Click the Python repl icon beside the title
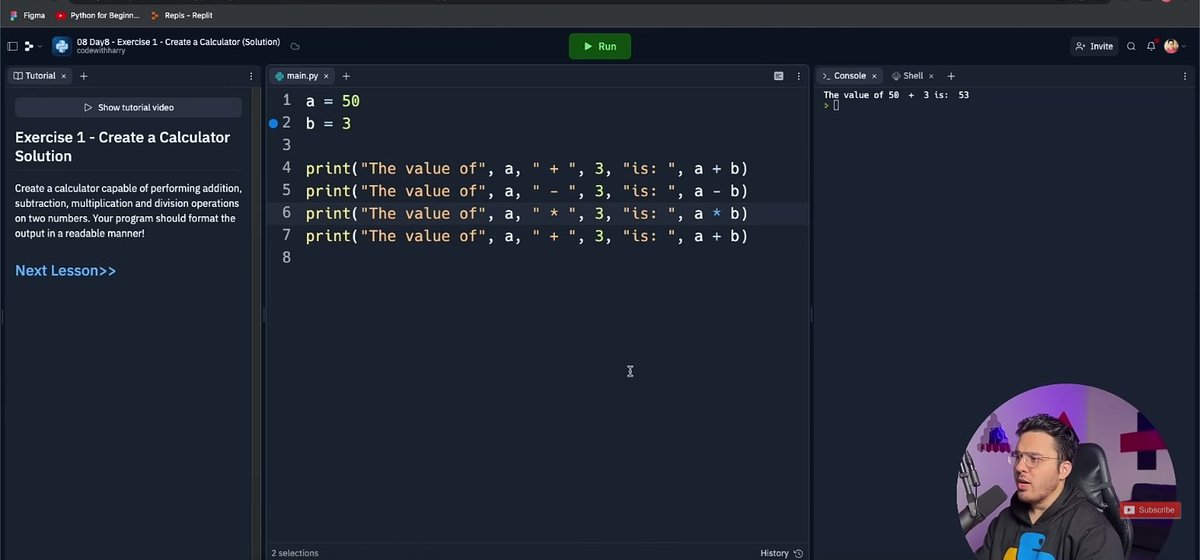Image resolution: width=1200 pixels, height=560 pixels. click(x=61, y=46)
